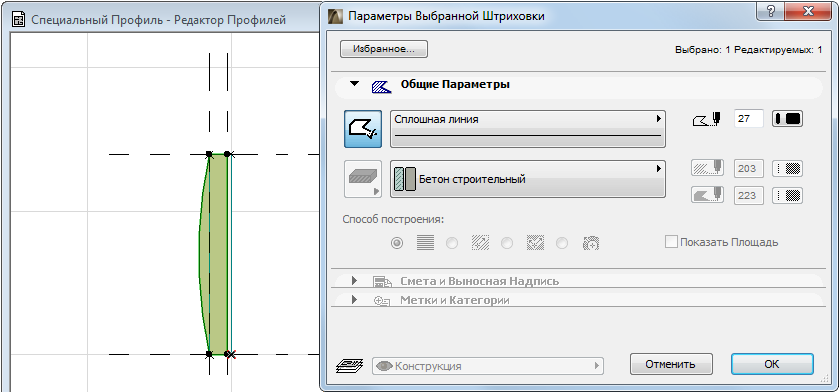Select the fourth Способ построения radio button
This screenshot has width=839, height=392.
pyautogui.click(x=562, y=243)
